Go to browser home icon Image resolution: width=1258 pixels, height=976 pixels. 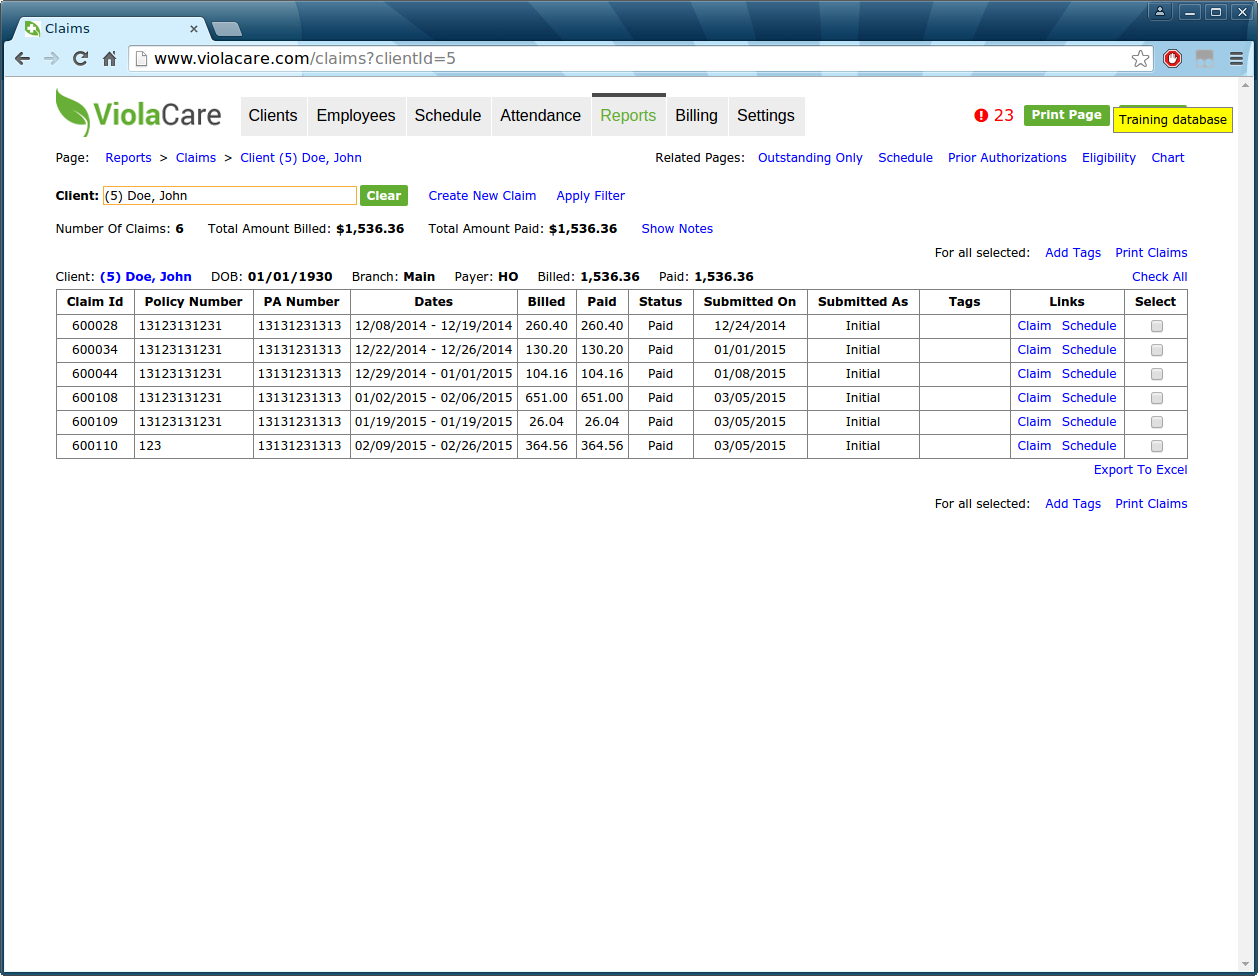click(110, 59)
